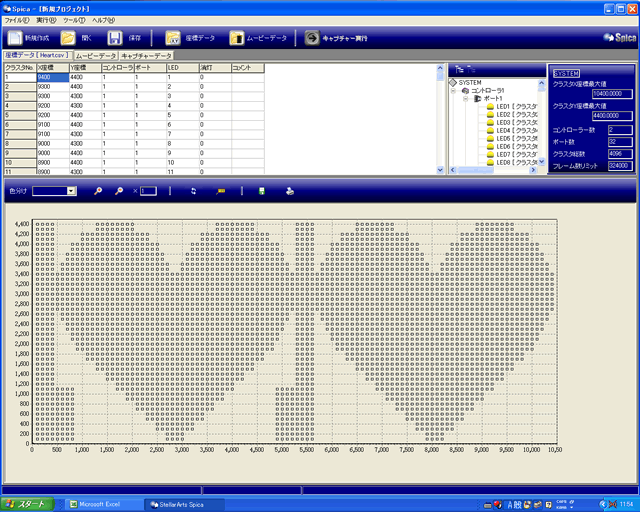Viewport: 640px width, 512px height.
Task: Click the zoom multiplier input field
Action: (148, 190)
